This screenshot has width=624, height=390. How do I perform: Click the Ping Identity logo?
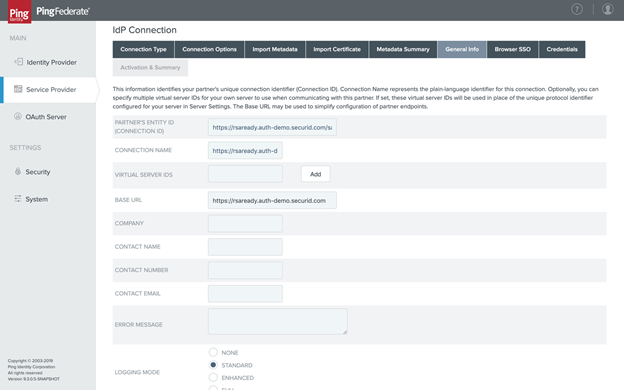click(x=20, y=12)
